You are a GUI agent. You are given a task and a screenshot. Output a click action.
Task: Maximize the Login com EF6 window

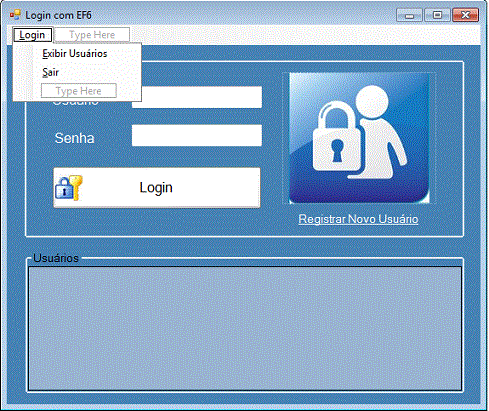click(x=437, y=15)
